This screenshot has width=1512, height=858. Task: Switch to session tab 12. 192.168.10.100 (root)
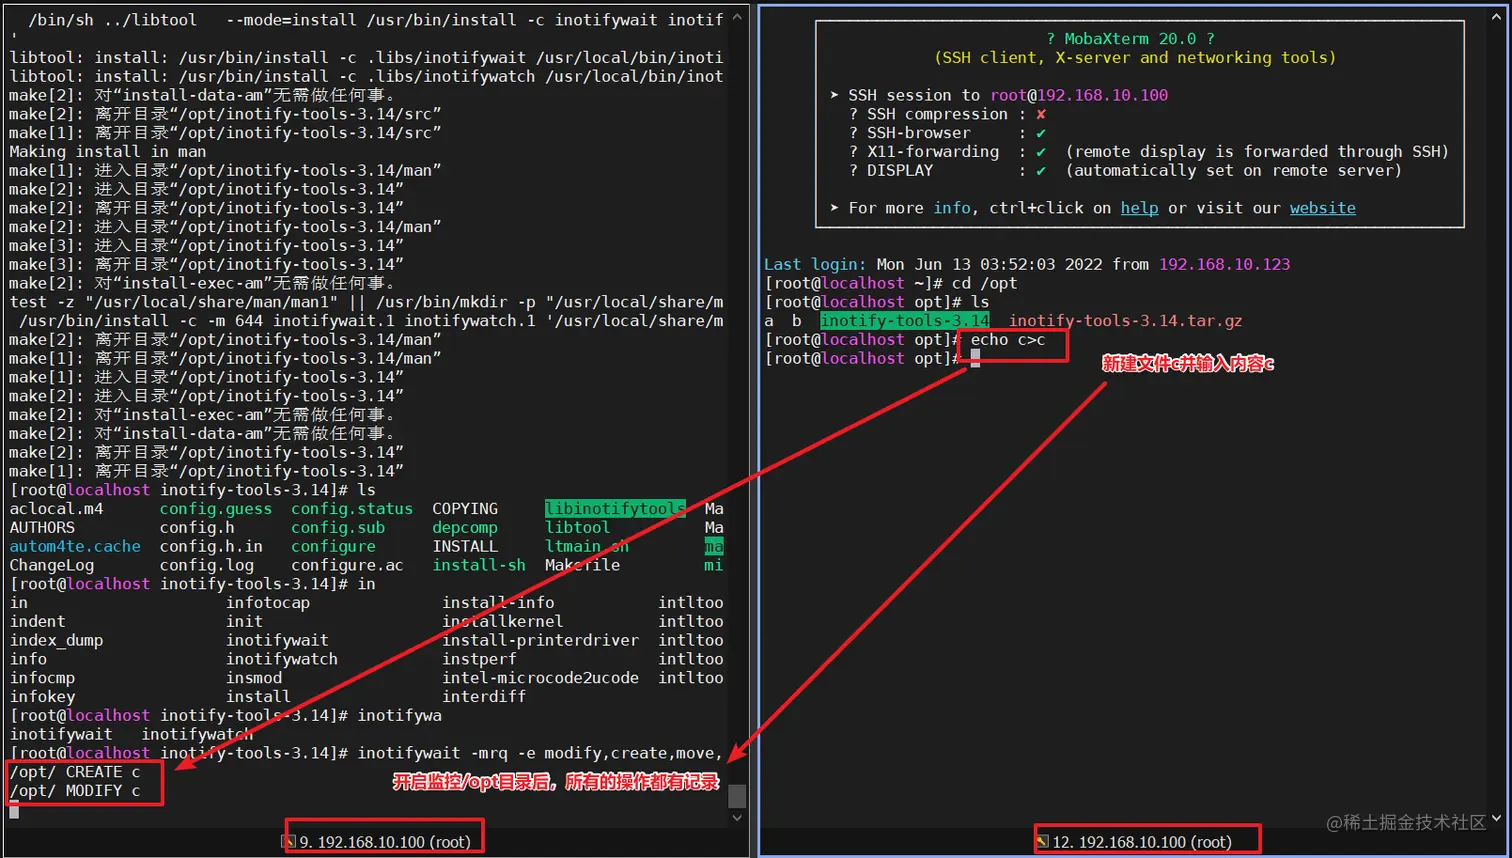pyautogui.click(x=1142, y=842)
